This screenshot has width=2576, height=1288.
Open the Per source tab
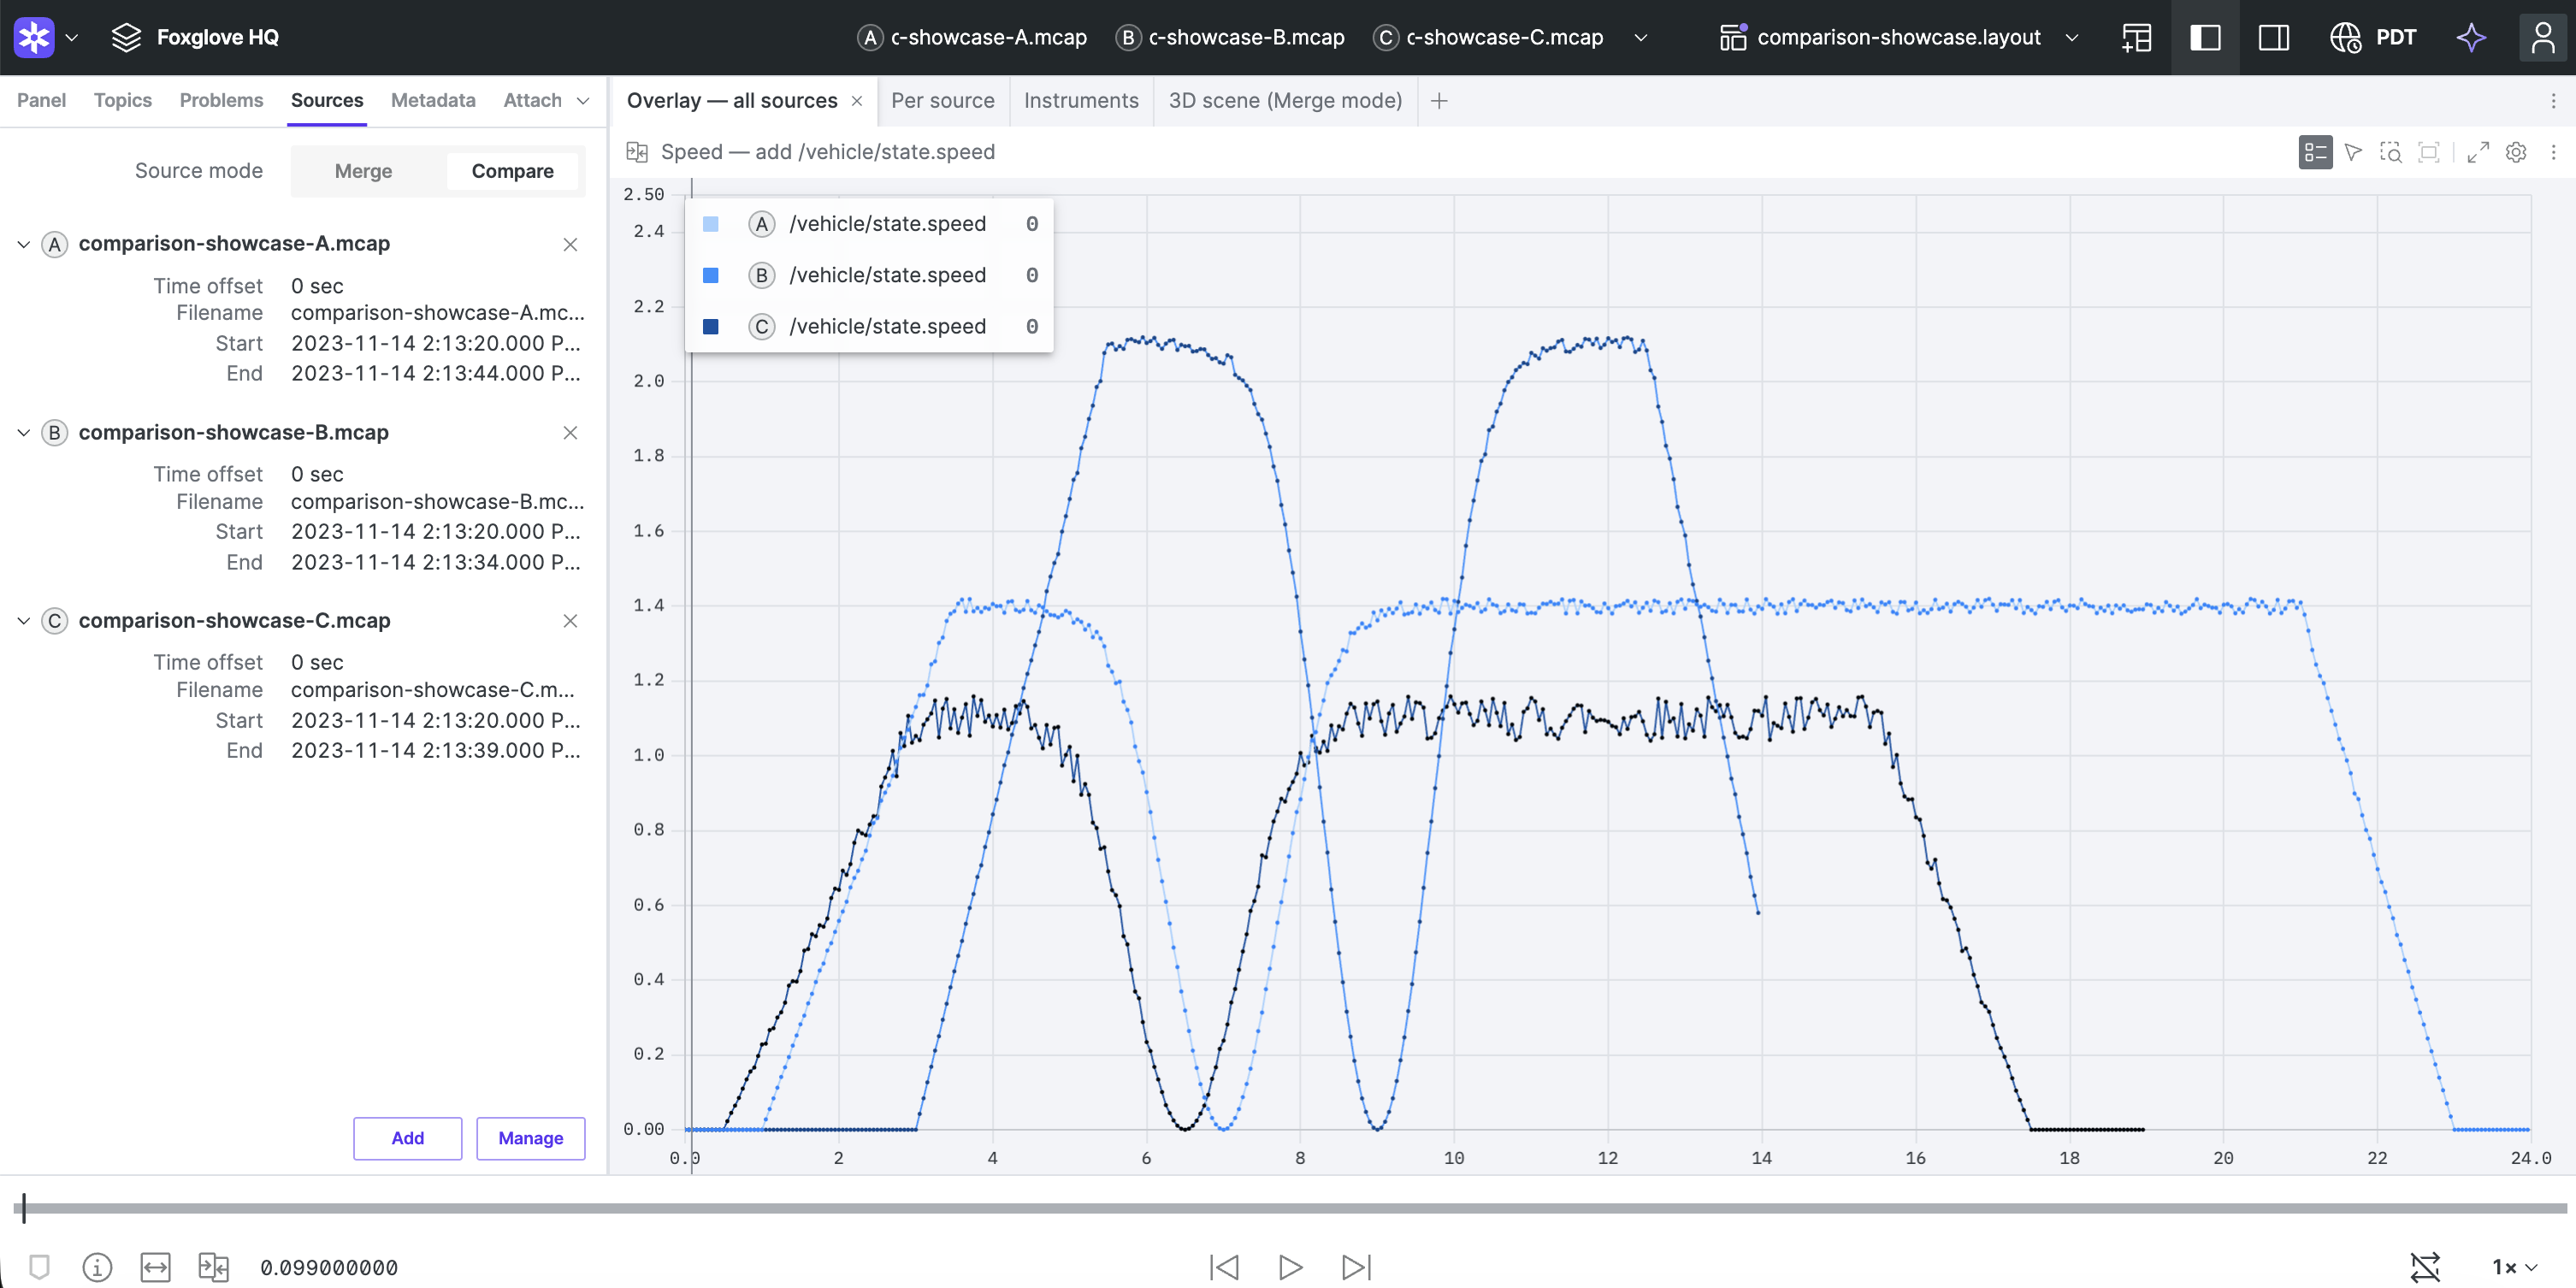point(942,100)
